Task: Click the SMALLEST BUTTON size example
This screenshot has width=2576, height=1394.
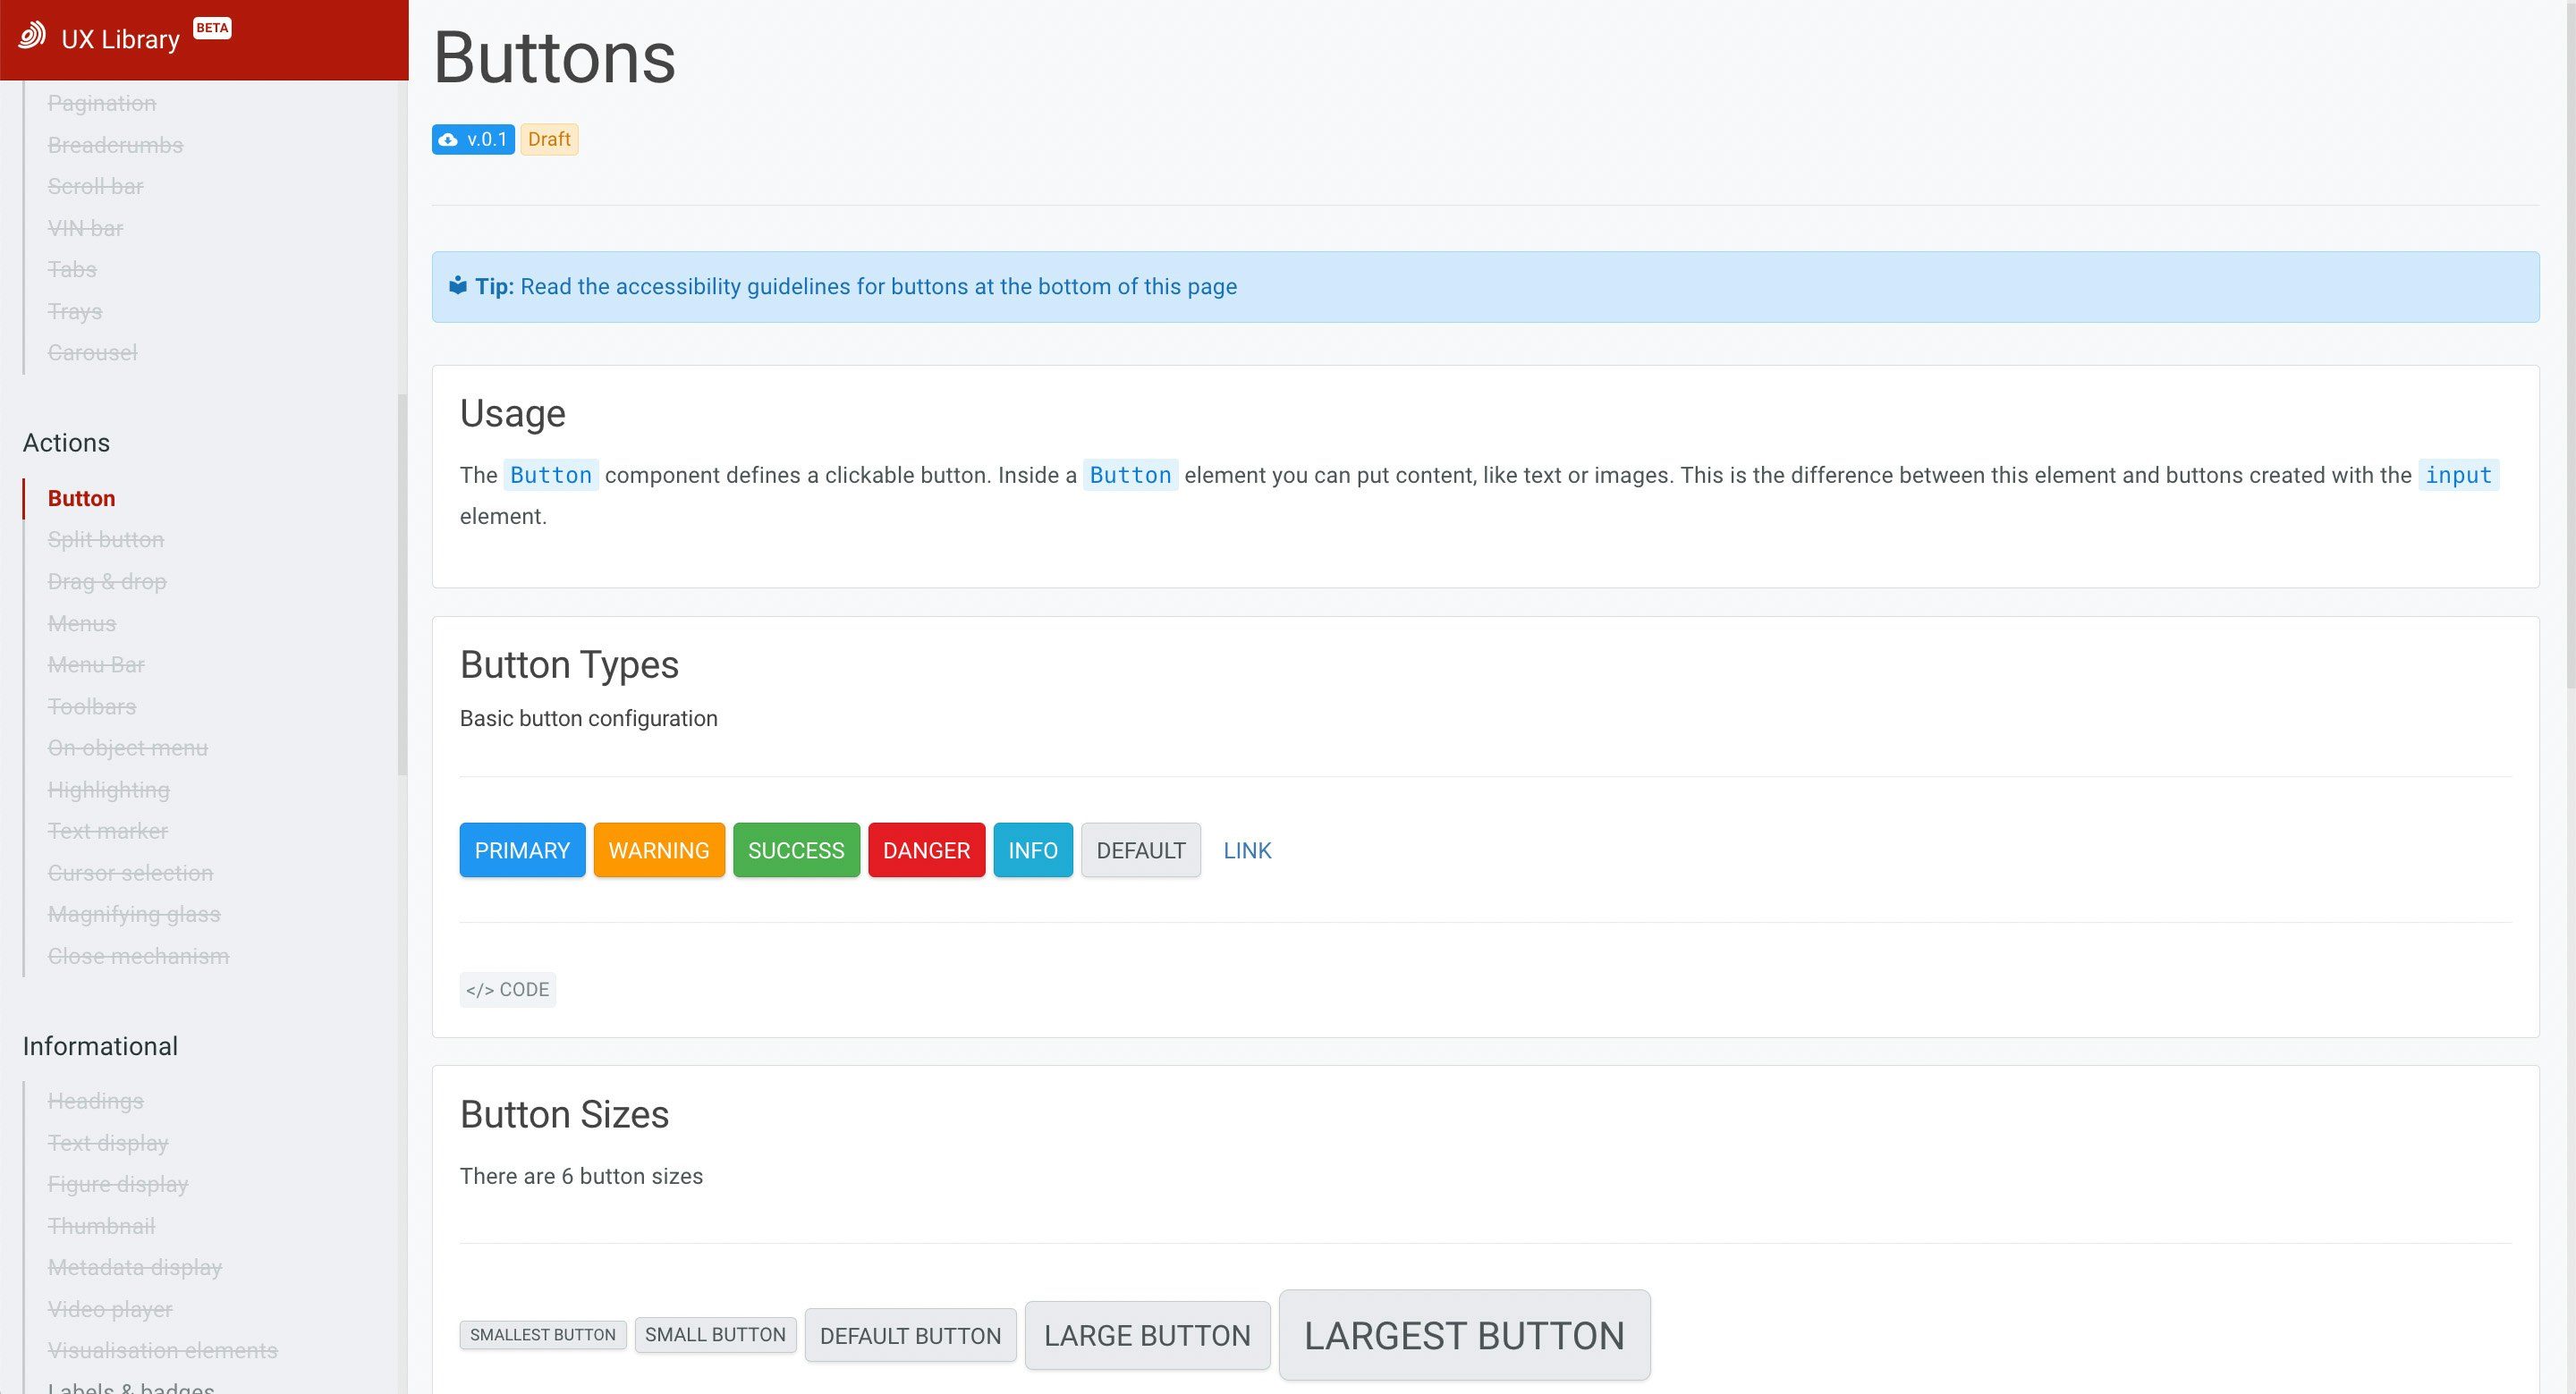Action: tap(542, 1334)
